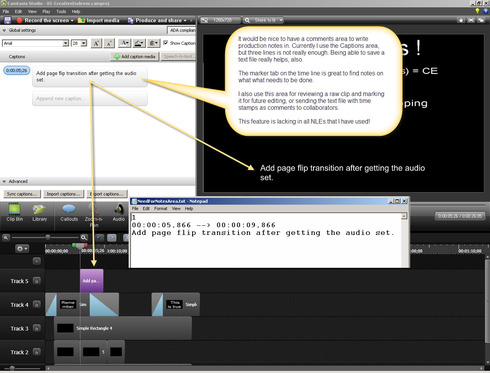
Task: Click the add track plus icon
Action: click(37, 261)
